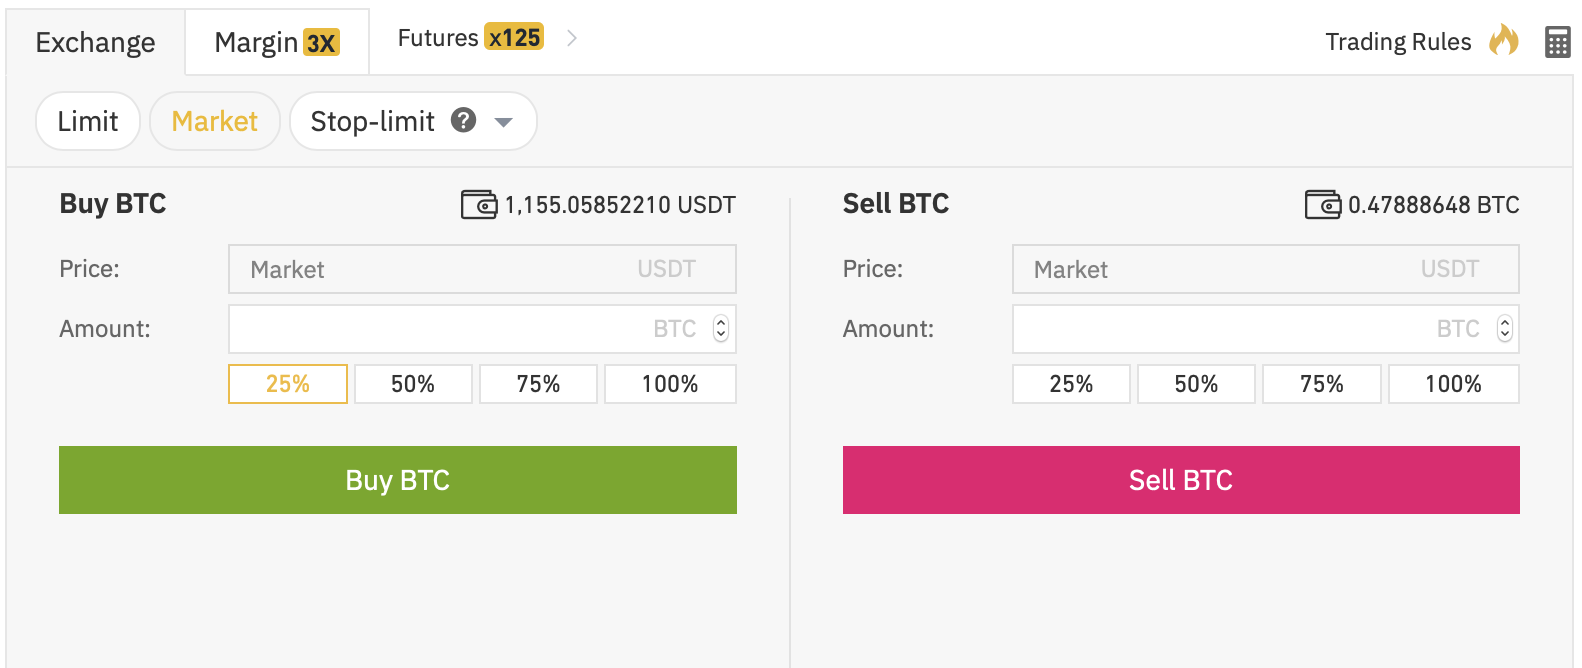Image resolution: width=1582 pixels, height=668 pixels.
Task: Focus the Buy BTC amount input field
Action: [x=440, y=329]
